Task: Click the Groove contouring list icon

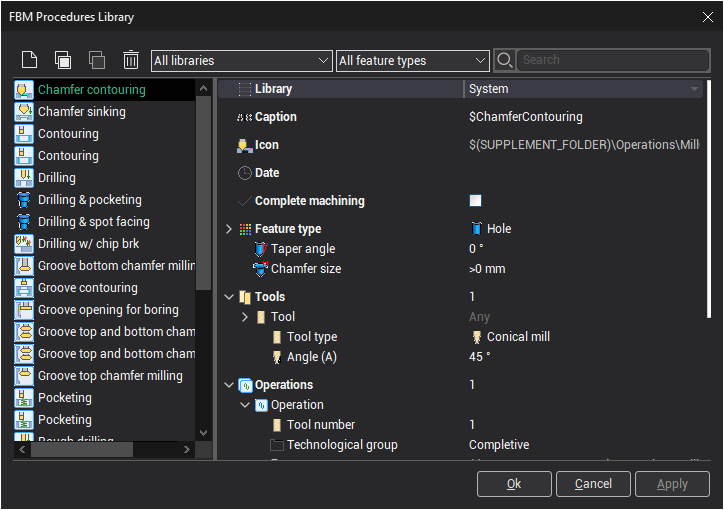Action: tap(24, 288)
